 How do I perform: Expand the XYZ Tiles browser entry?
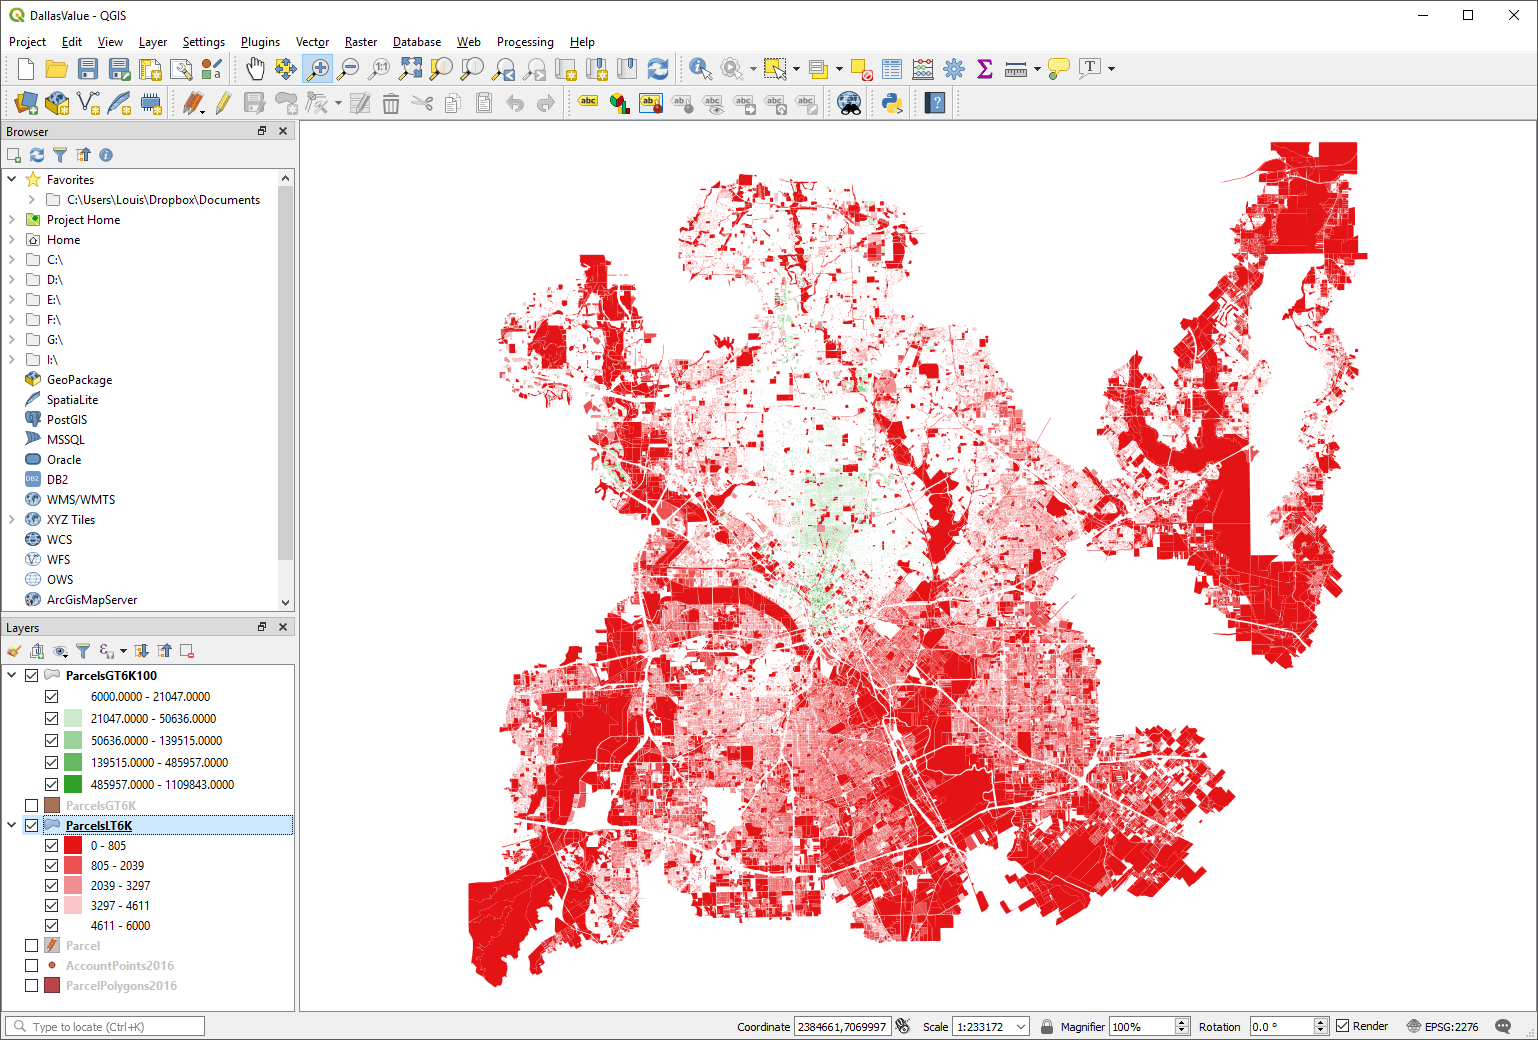(x=10, y=519)
